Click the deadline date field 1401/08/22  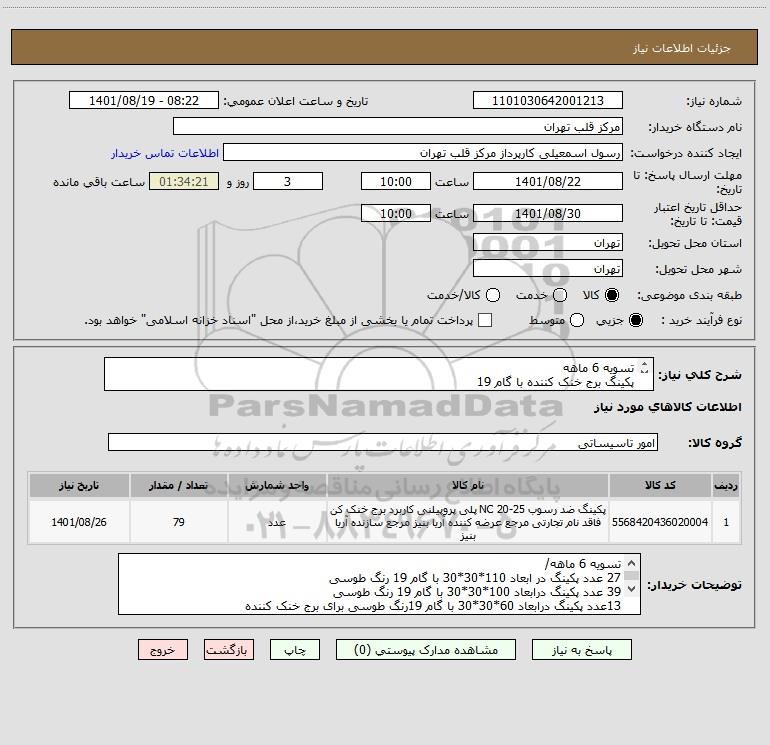548,181
